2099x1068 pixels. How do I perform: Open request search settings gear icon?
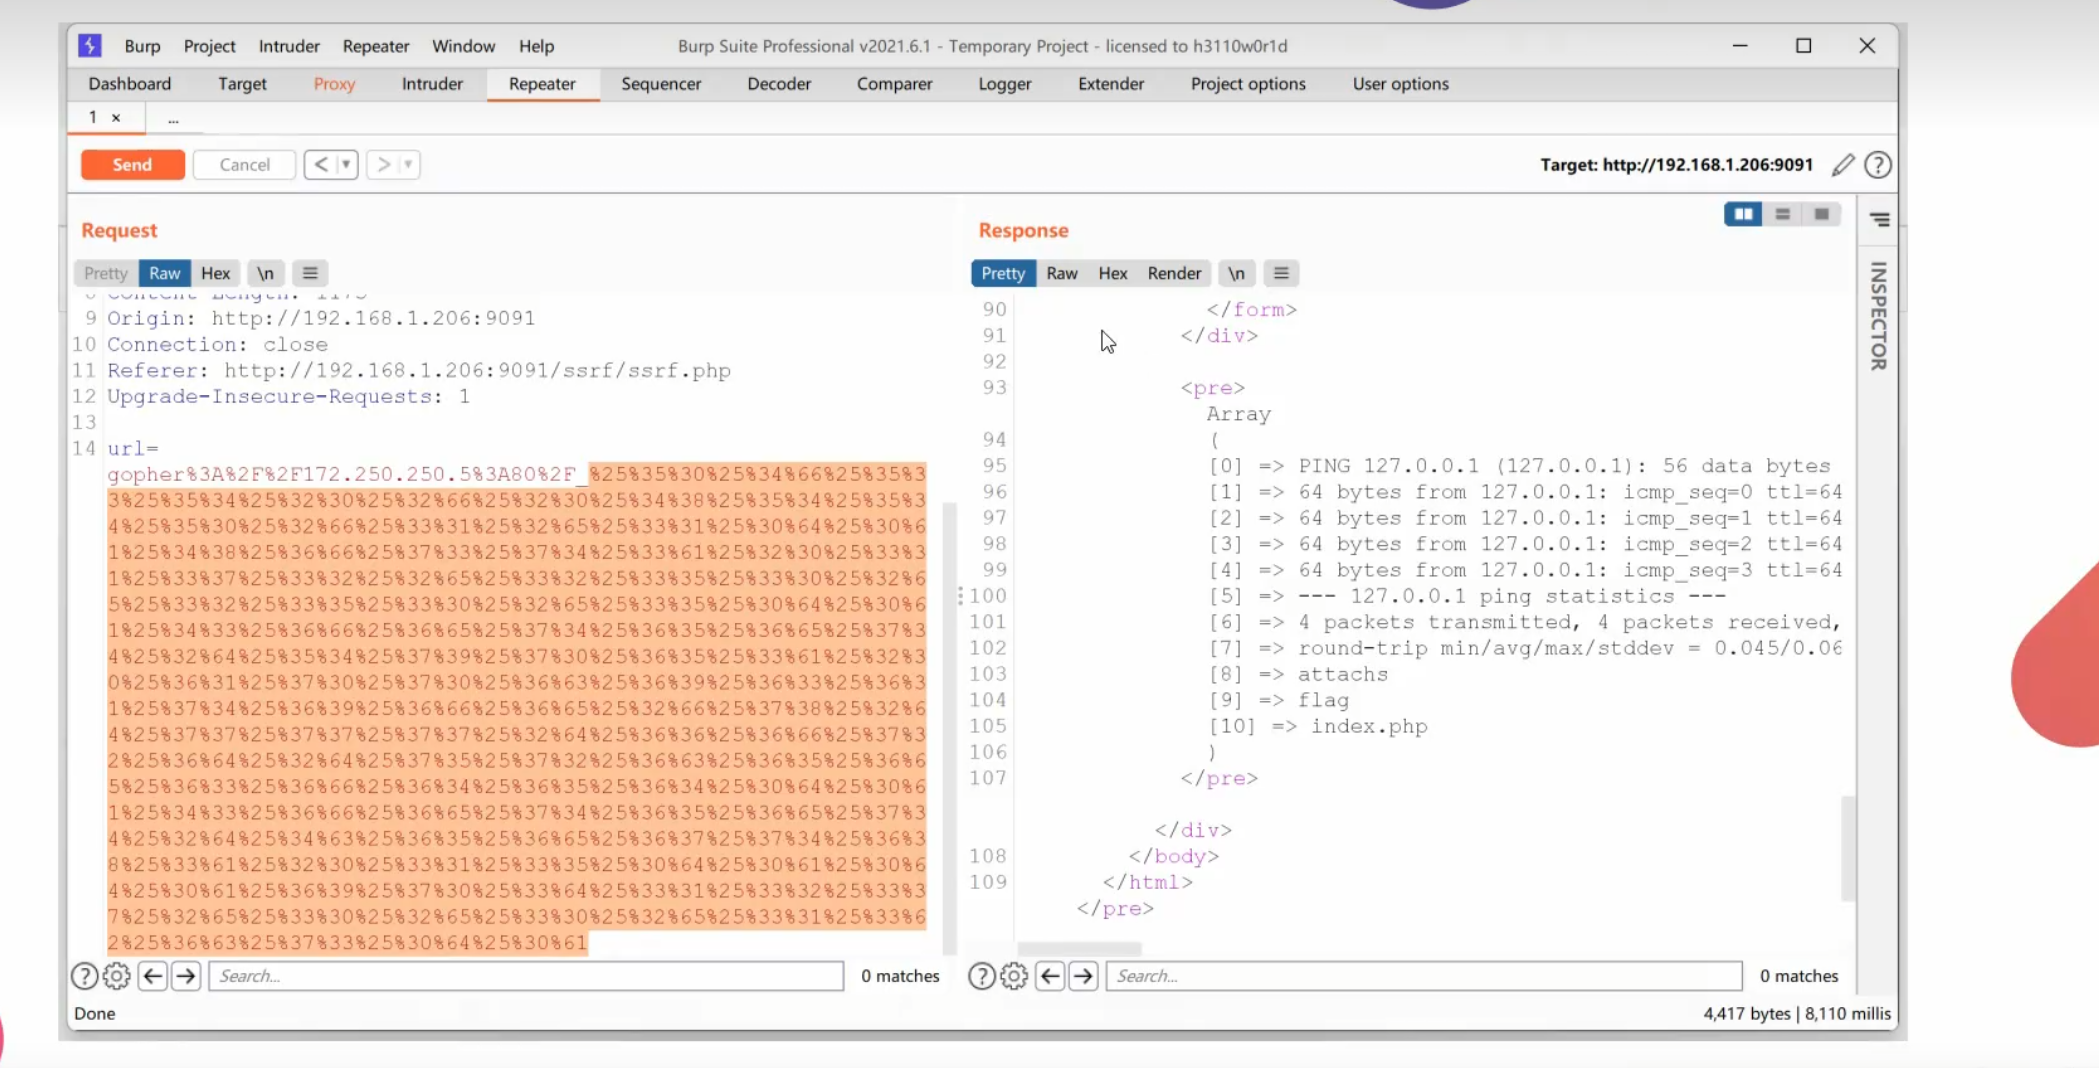[x=117, y=976]
